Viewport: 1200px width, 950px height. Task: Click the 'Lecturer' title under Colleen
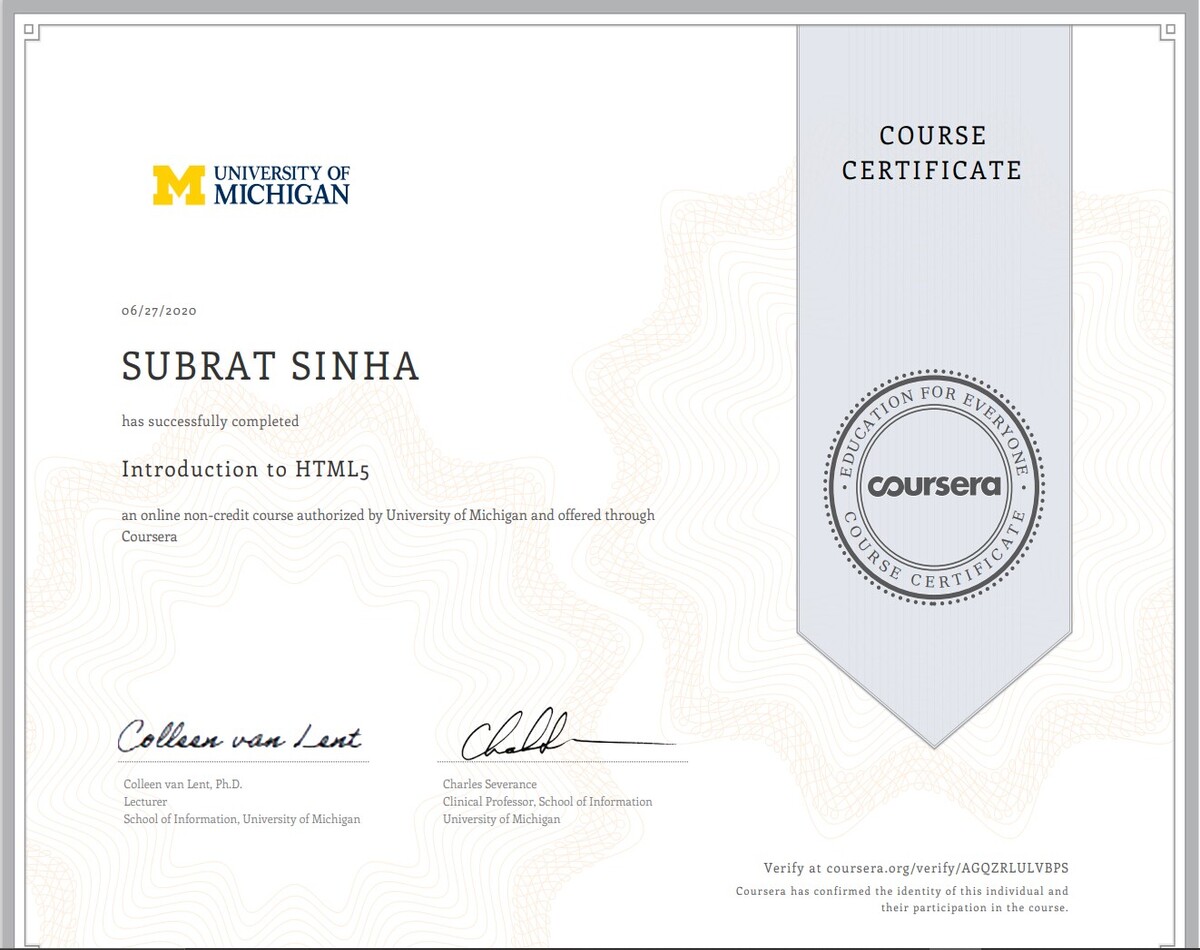tap(145, 802)
